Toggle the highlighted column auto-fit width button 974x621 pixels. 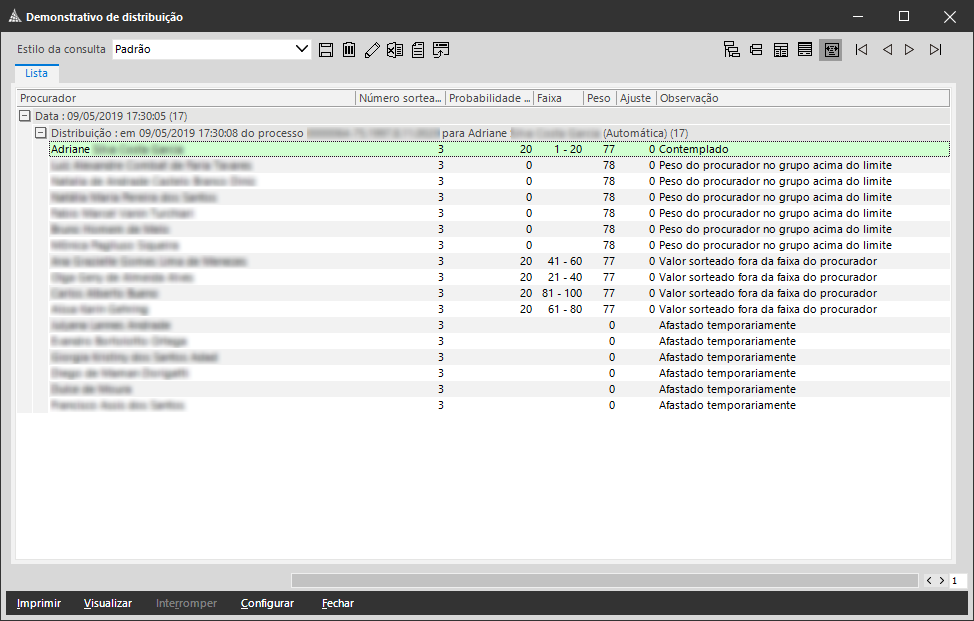[830, 50]
